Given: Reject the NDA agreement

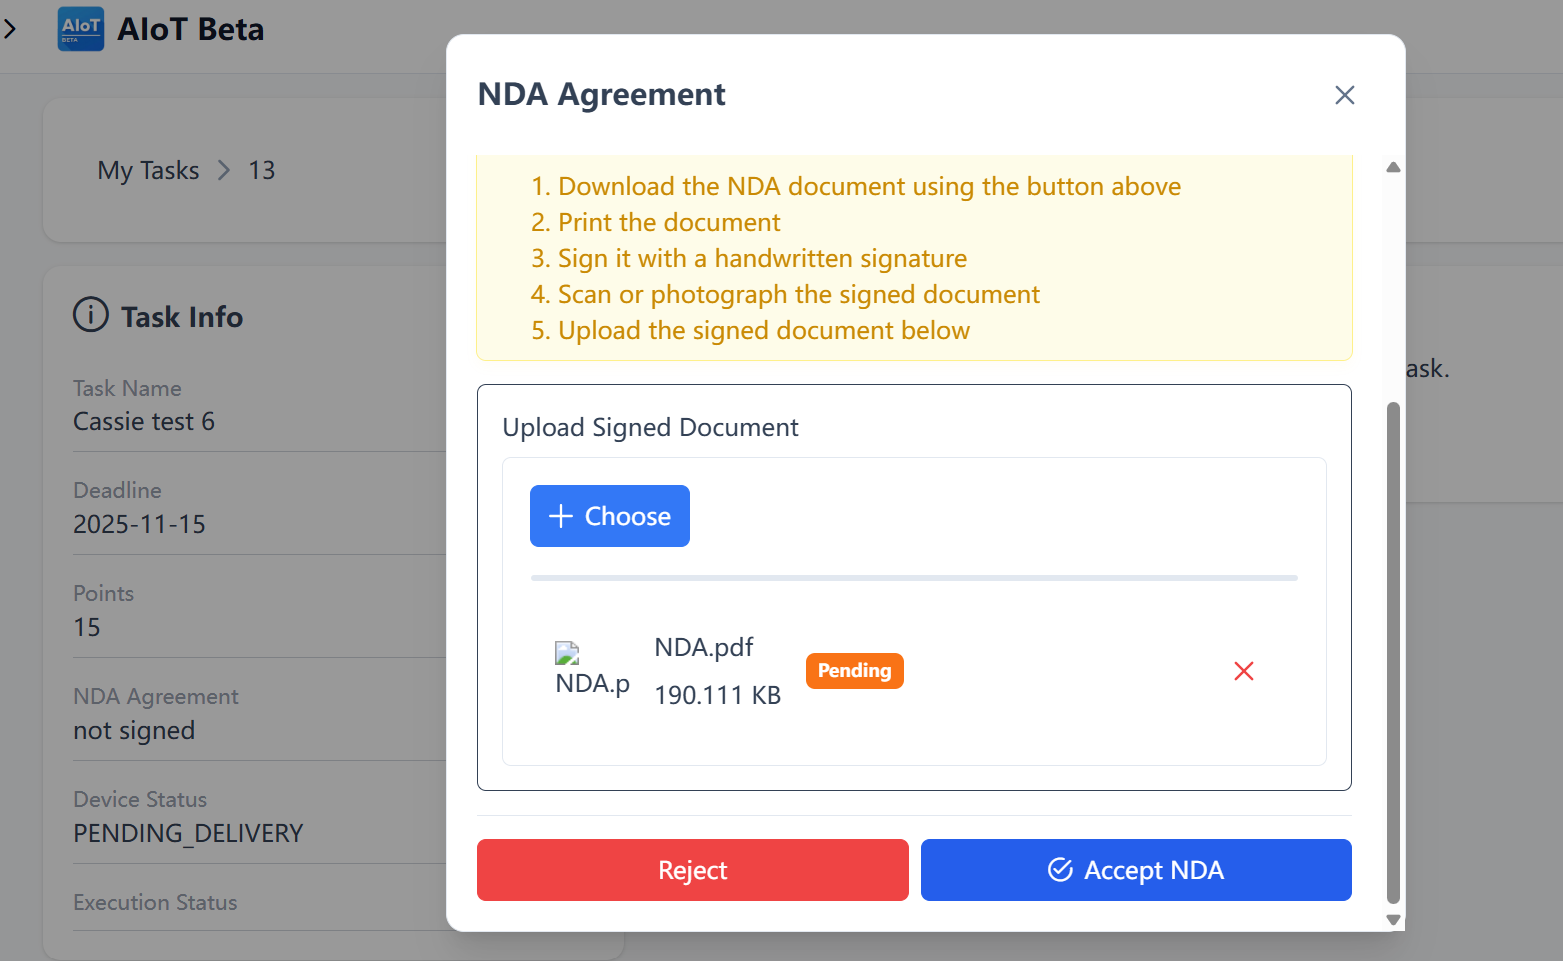Looking at the screenshot, I should [692, 870].
